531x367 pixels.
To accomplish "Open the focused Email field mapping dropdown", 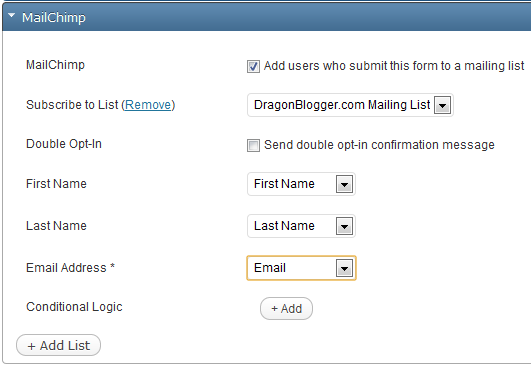I will point(301,268).
